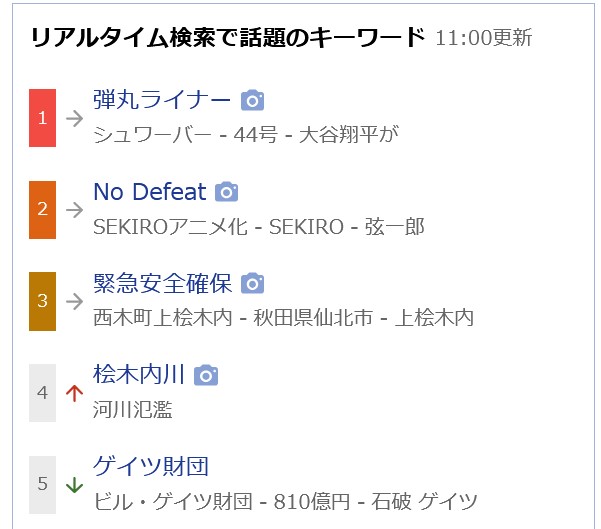This screenshot has width=601, height=529.
Task: Click the rank 3 badge
Action: 42,301
